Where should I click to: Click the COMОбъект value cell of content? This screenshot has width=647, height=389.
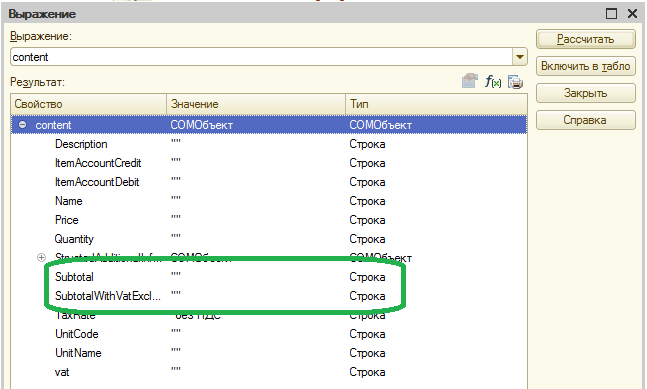click(x=202, y=125)
